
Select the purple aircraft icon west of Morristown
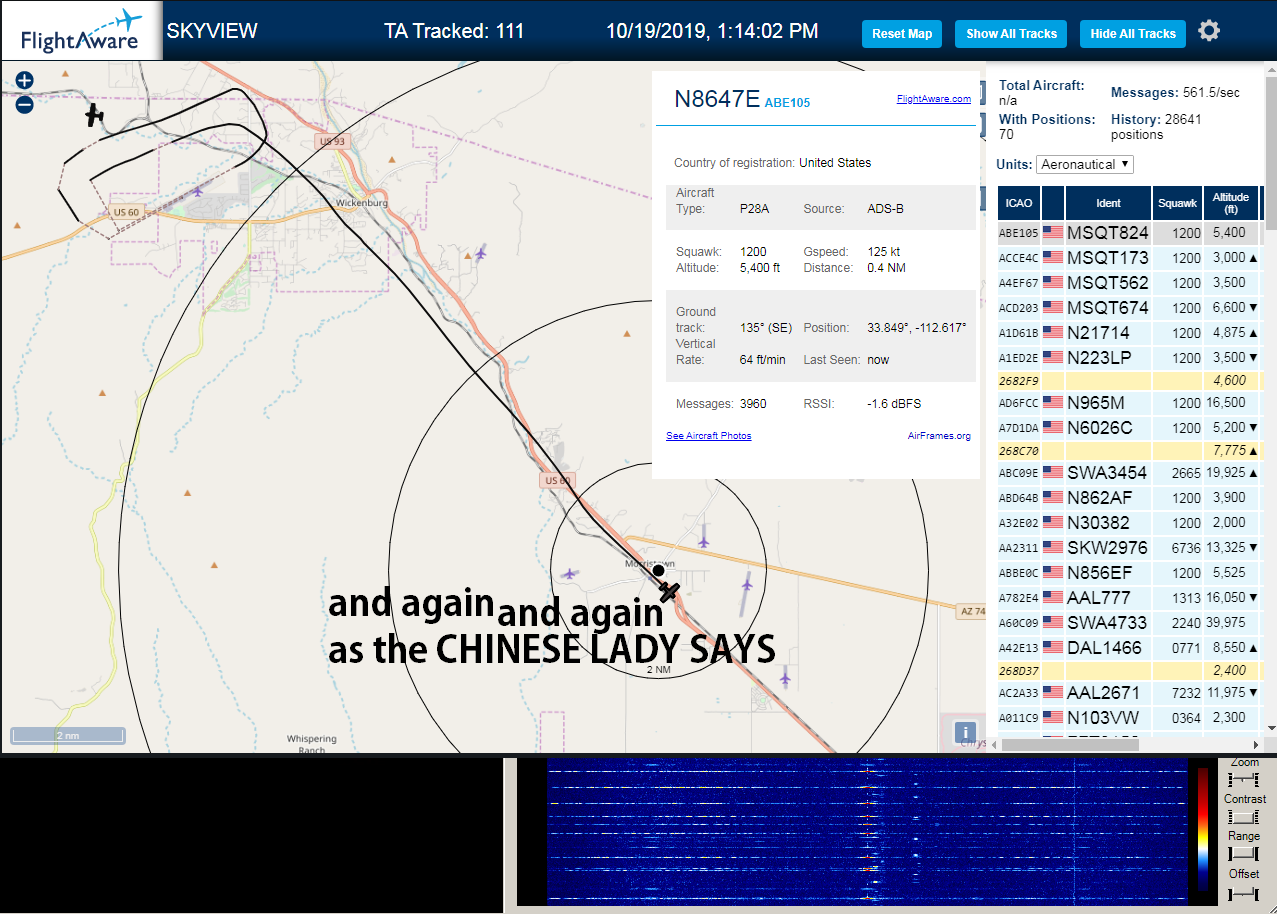tap(570, 574)
